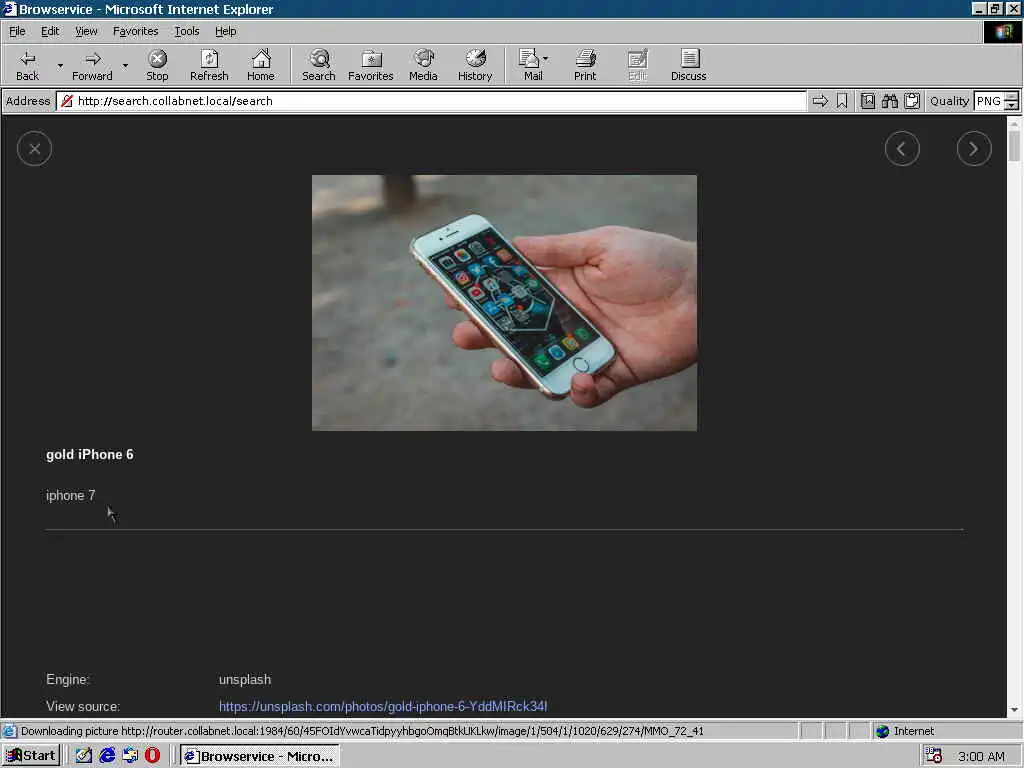Open the Help menu
The width and height of the screenshot is (1024, 768).
click(x=225, y=31)
